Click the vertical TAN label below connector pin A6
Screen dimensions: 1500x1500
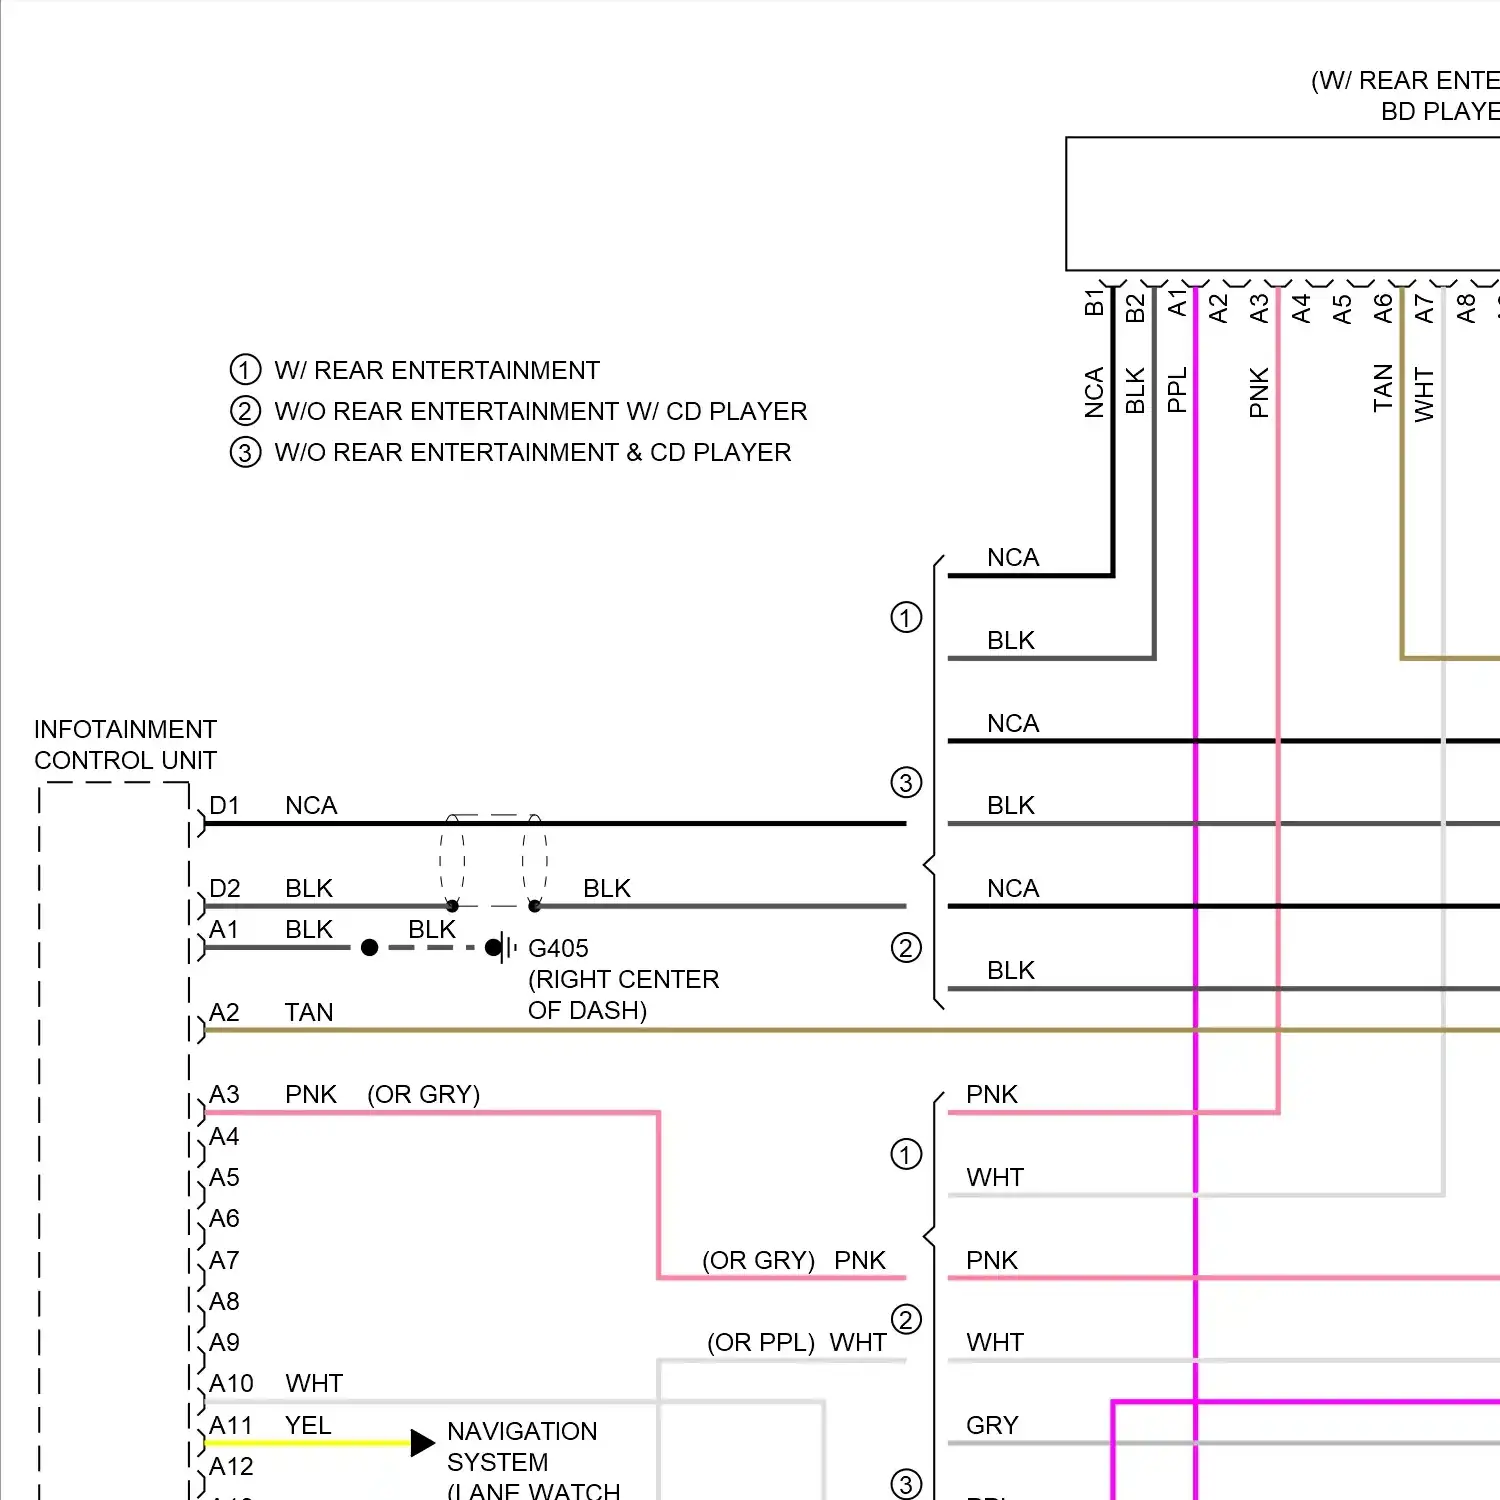tap(1383, 388)
